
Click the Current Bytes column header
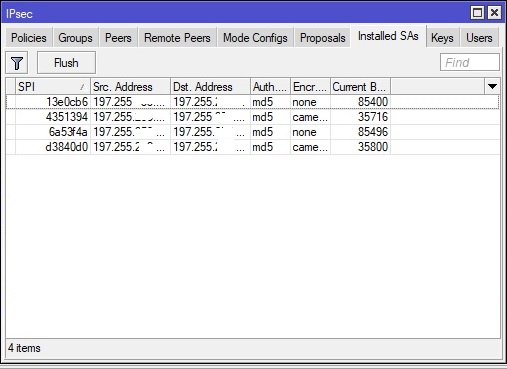tap(360, 87)
